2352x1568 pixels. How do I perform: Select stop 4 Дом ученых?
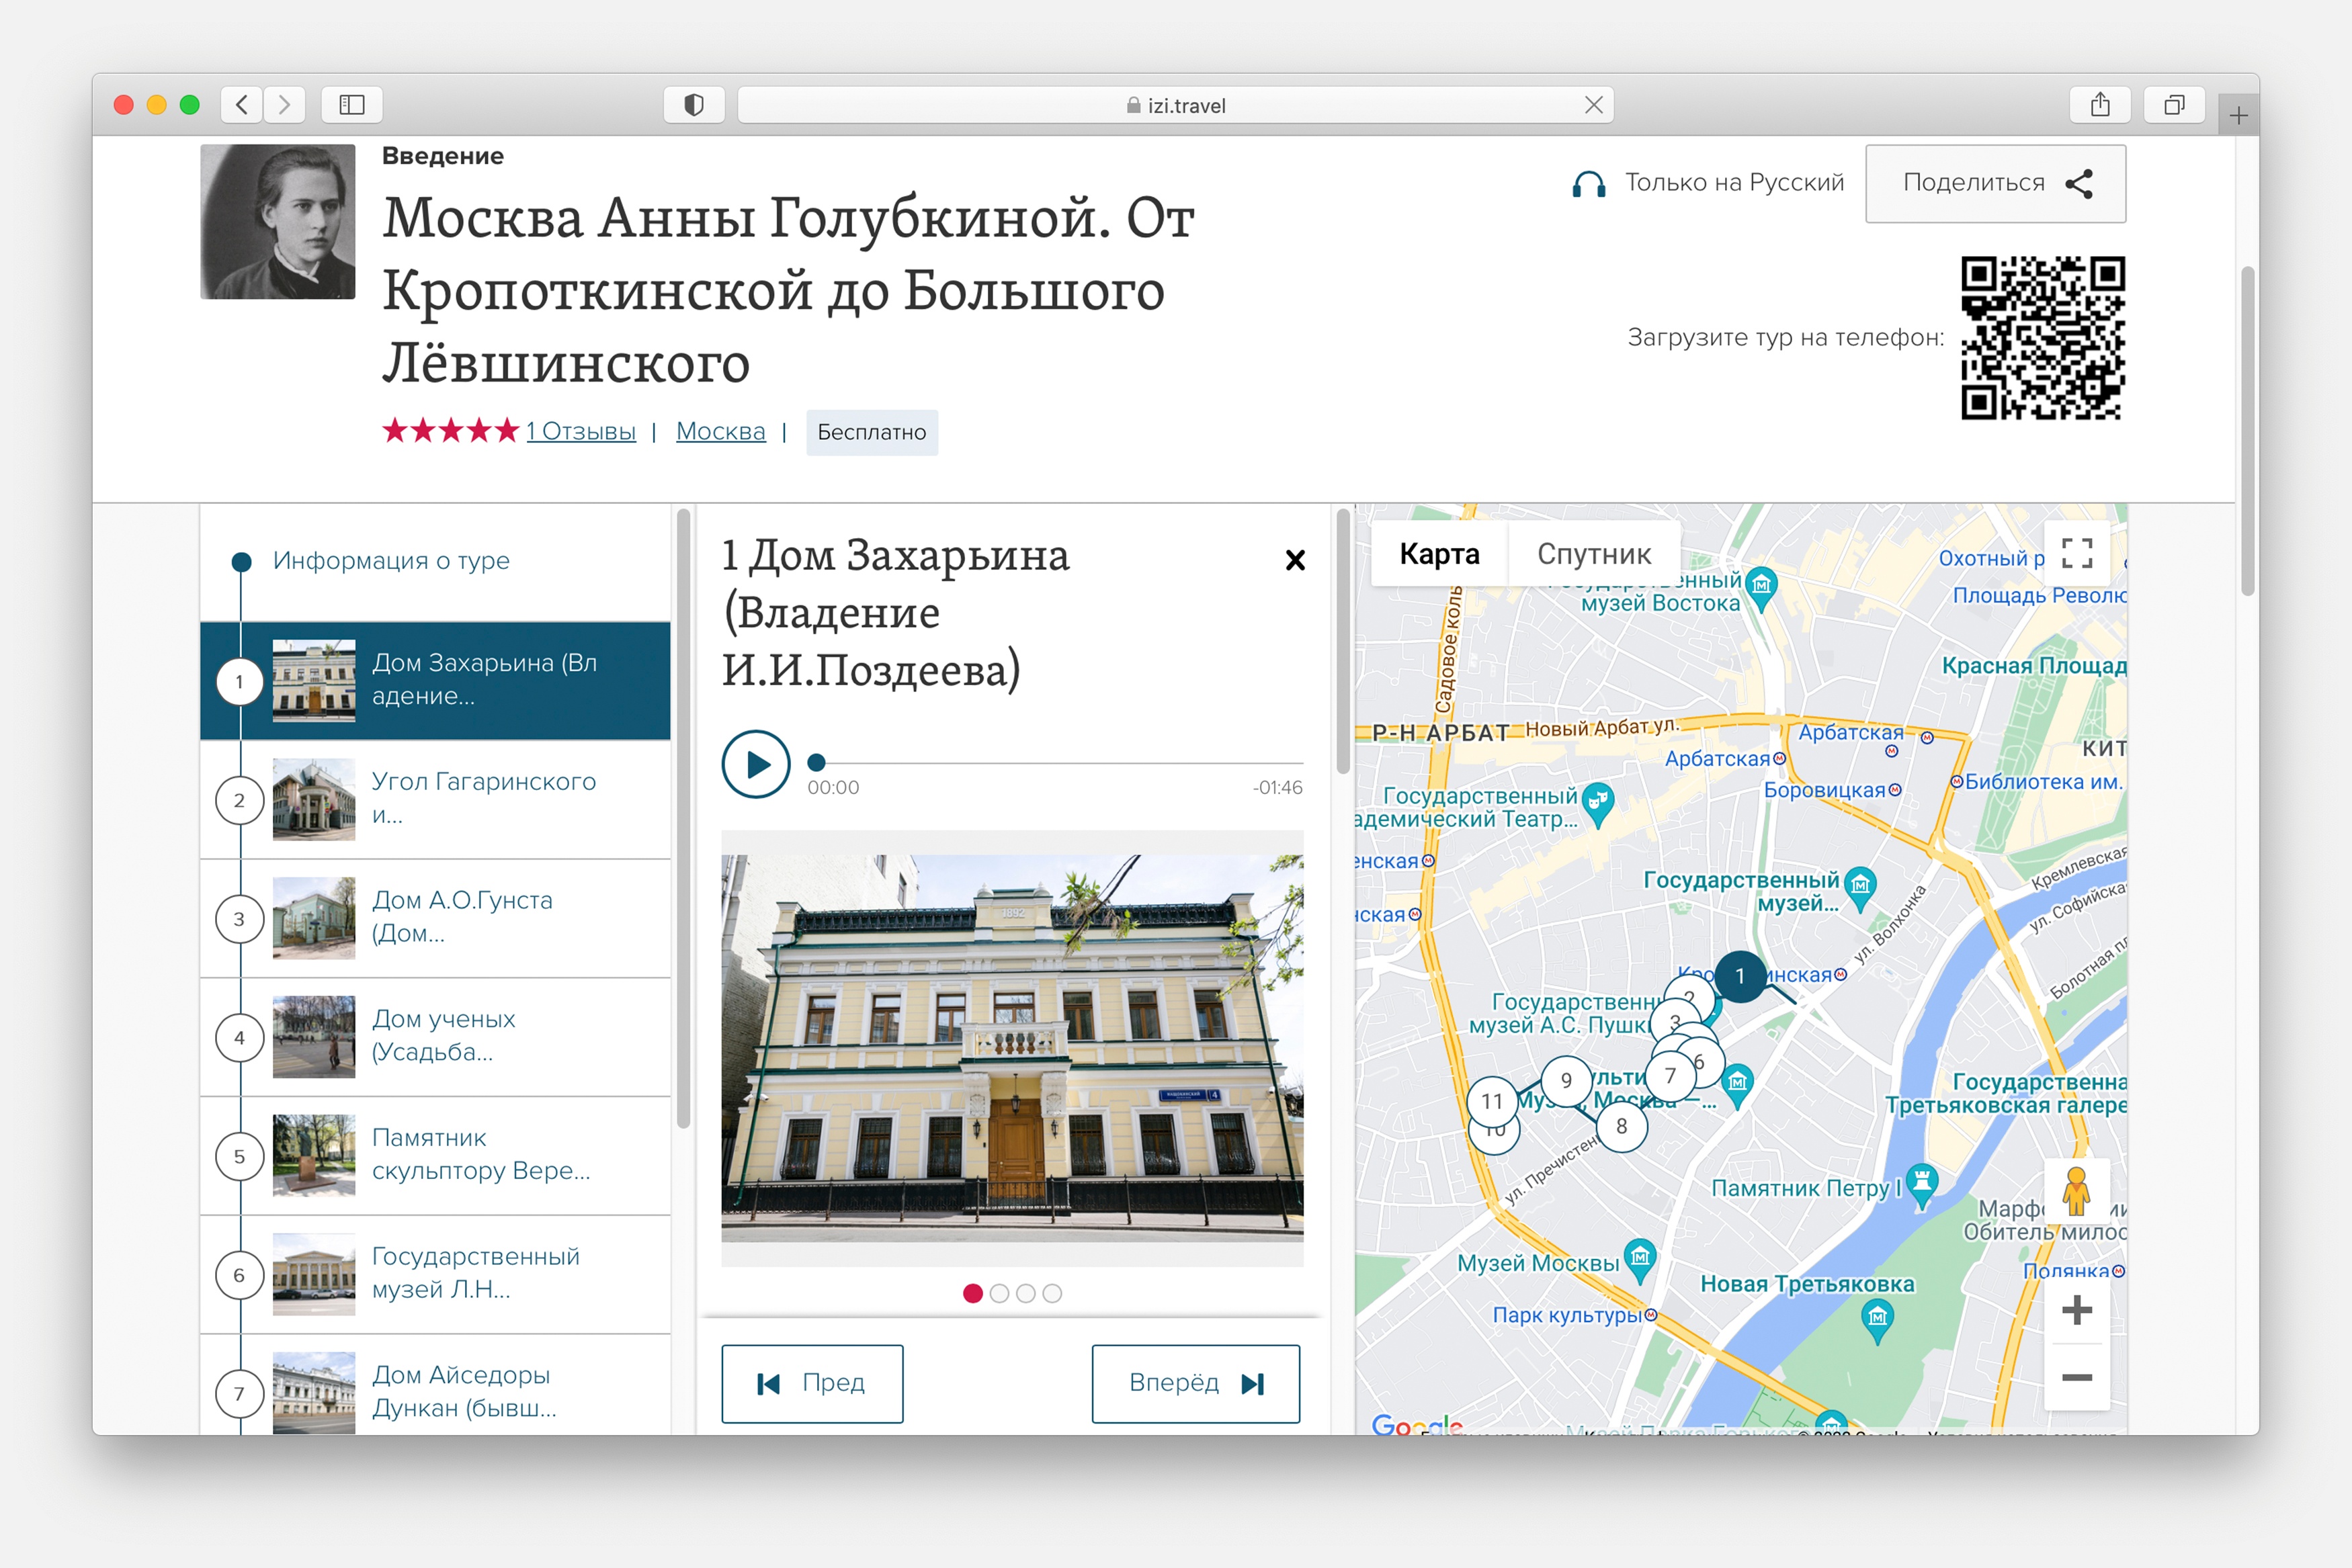(435, 1037)
